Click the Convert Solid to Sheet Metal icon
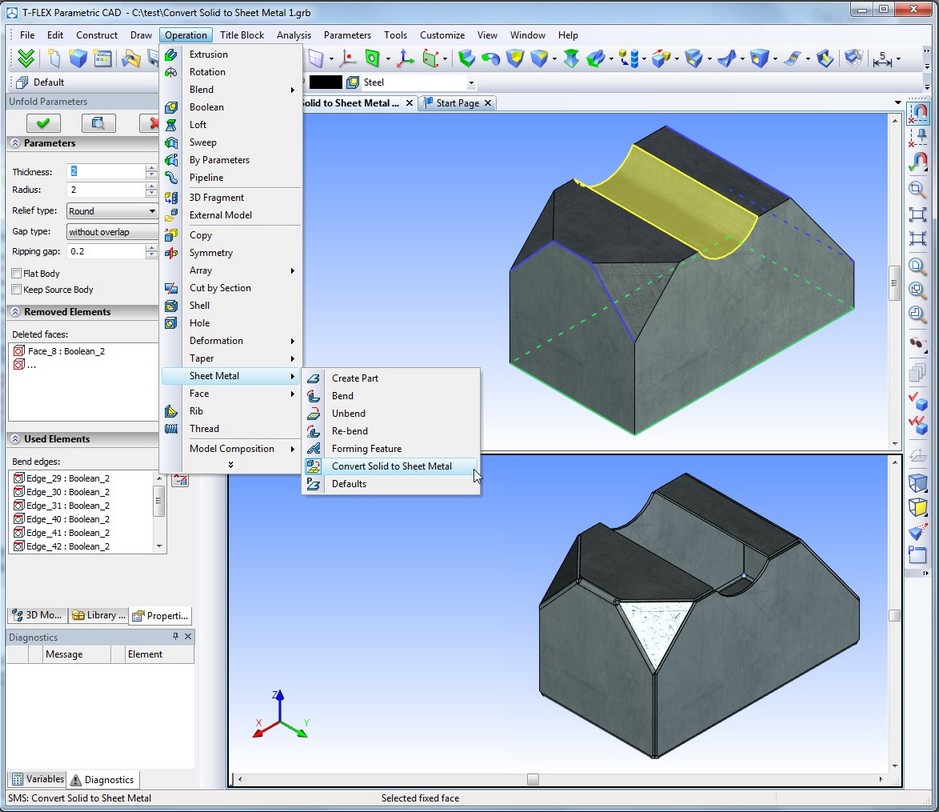Image resolution: width=939 pixels, height=812 pixels. [314, 466]
